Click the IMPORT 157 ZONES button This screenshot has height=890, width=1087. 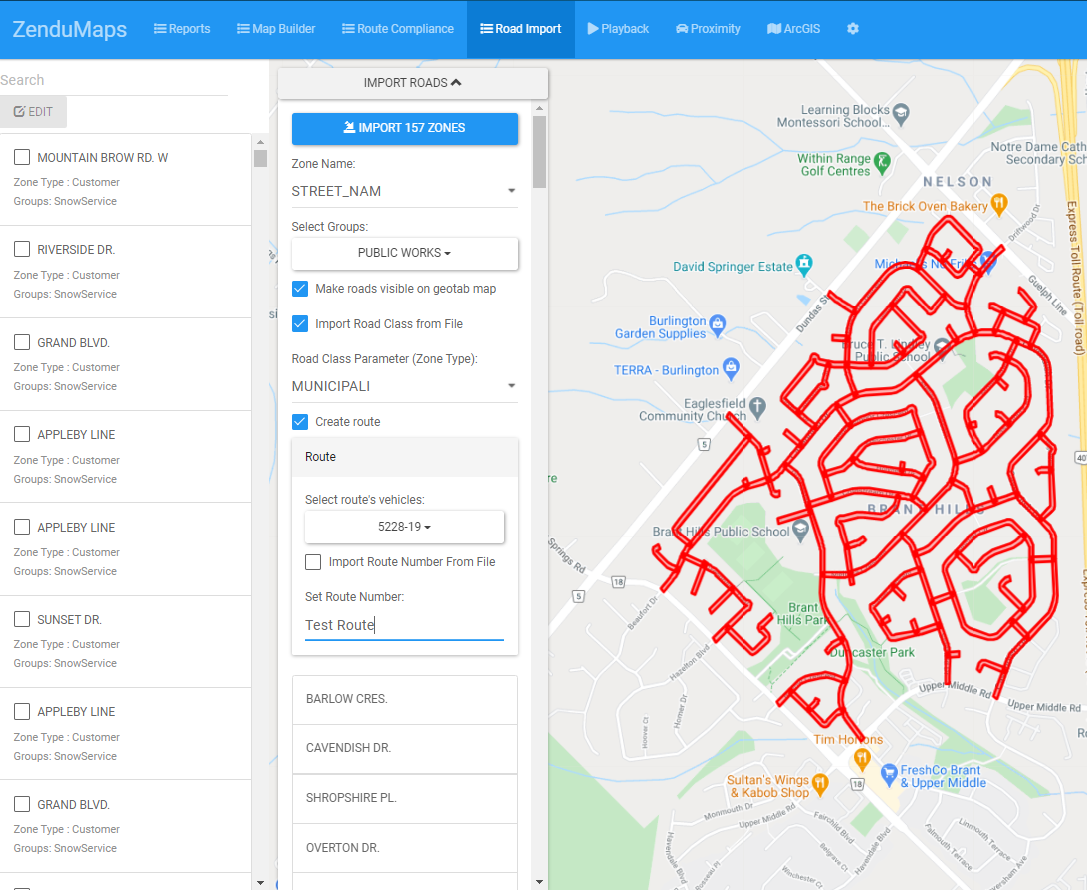tap(404, 128)
